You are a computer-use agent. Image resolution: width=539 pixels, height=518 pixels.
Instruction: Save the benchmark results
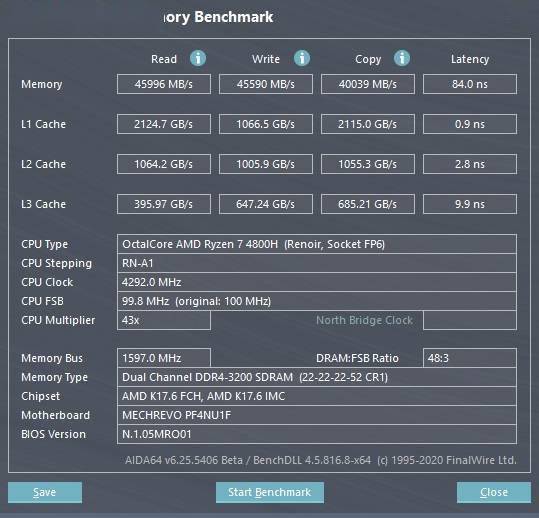click(45, 492)
